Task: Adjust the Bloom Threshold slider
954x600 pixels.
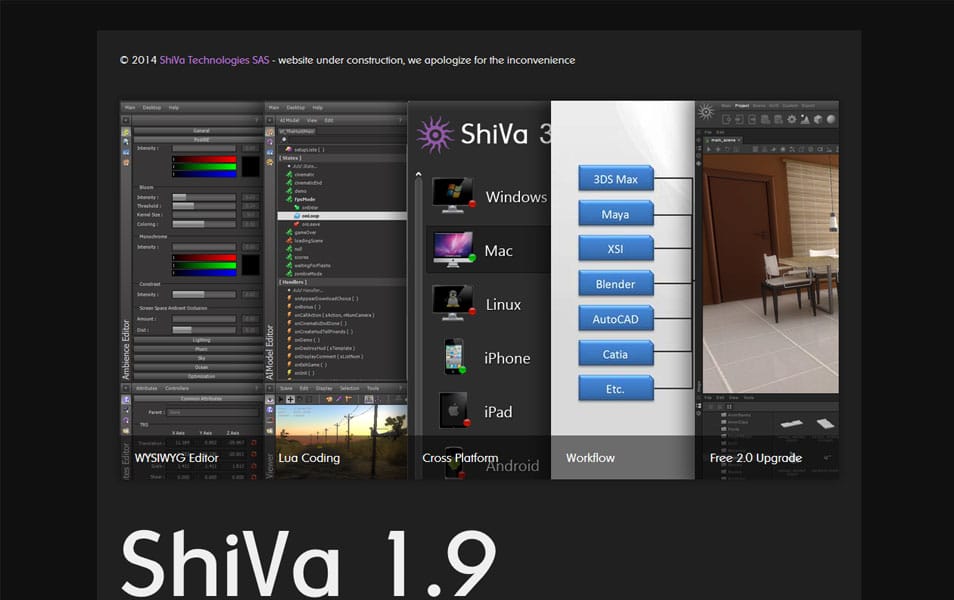Action: (x=204, y=206)
